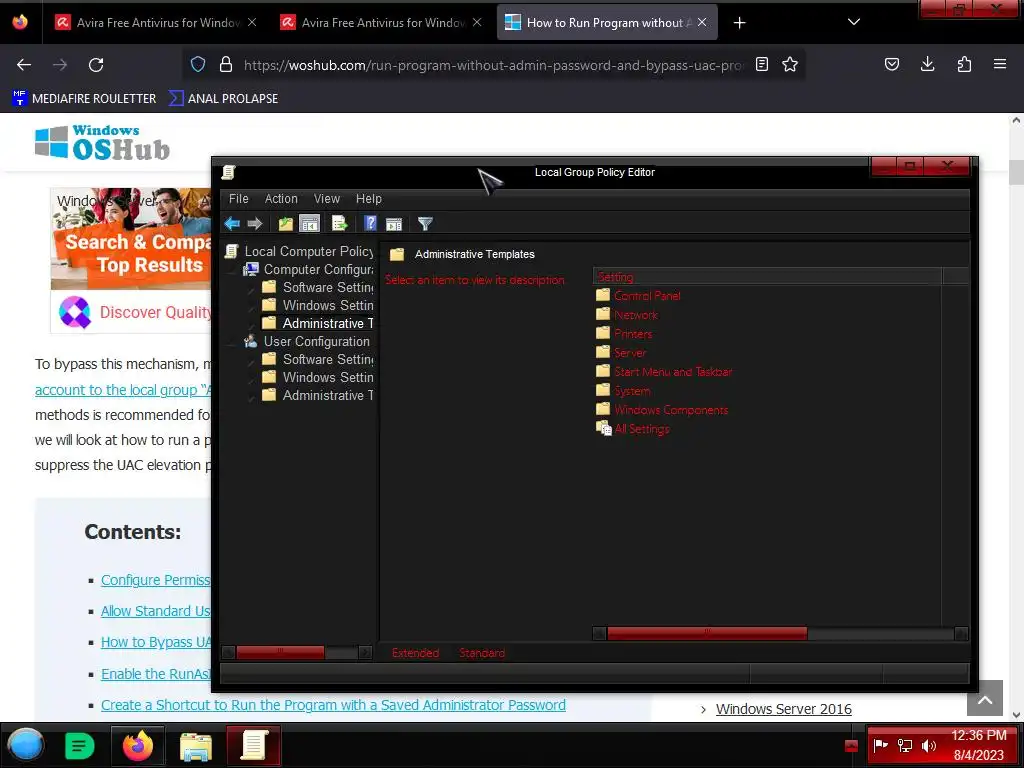
Task: Click the Back arrow in Group Policy toolbar
Action: [x=232, y=223]
